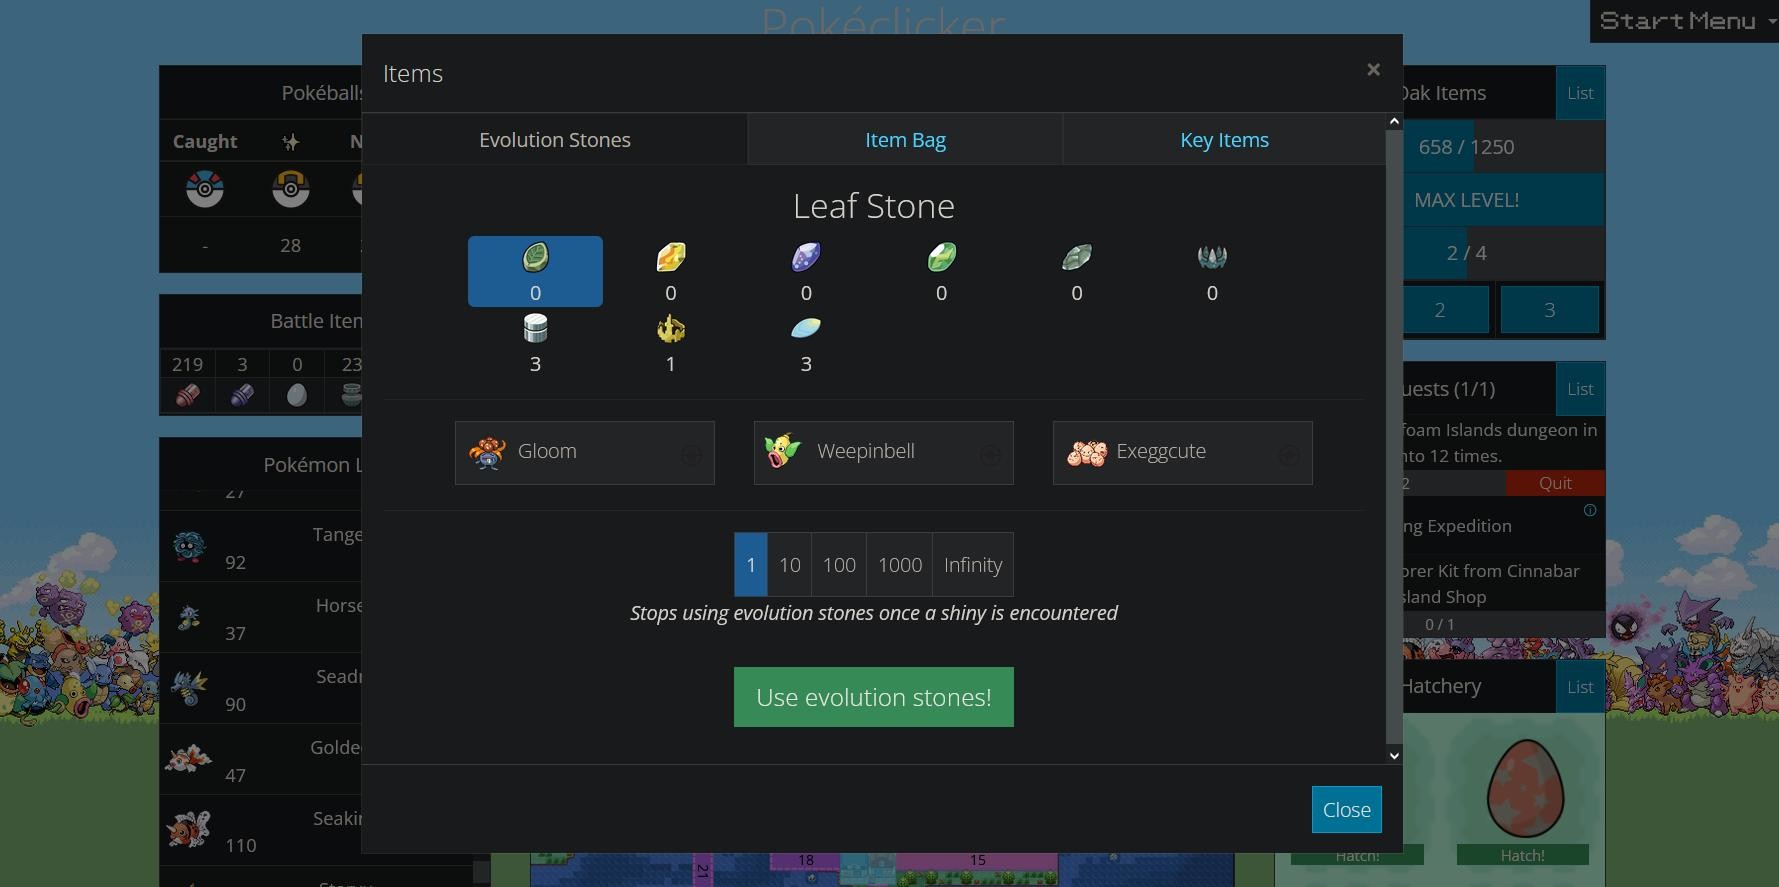
Task: Select the yellow Thunder Stone
Action: click(x=670, y=259)
